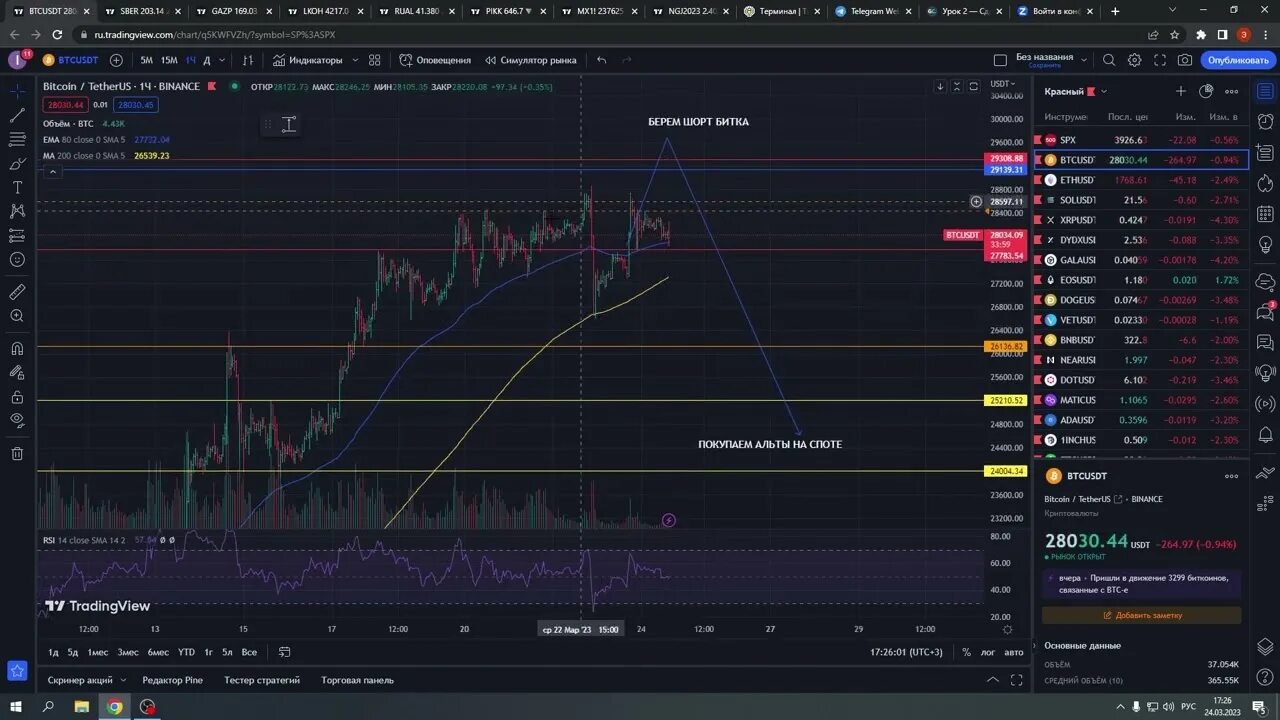Open the chart type candlestick selector

(x=248, y=60)
